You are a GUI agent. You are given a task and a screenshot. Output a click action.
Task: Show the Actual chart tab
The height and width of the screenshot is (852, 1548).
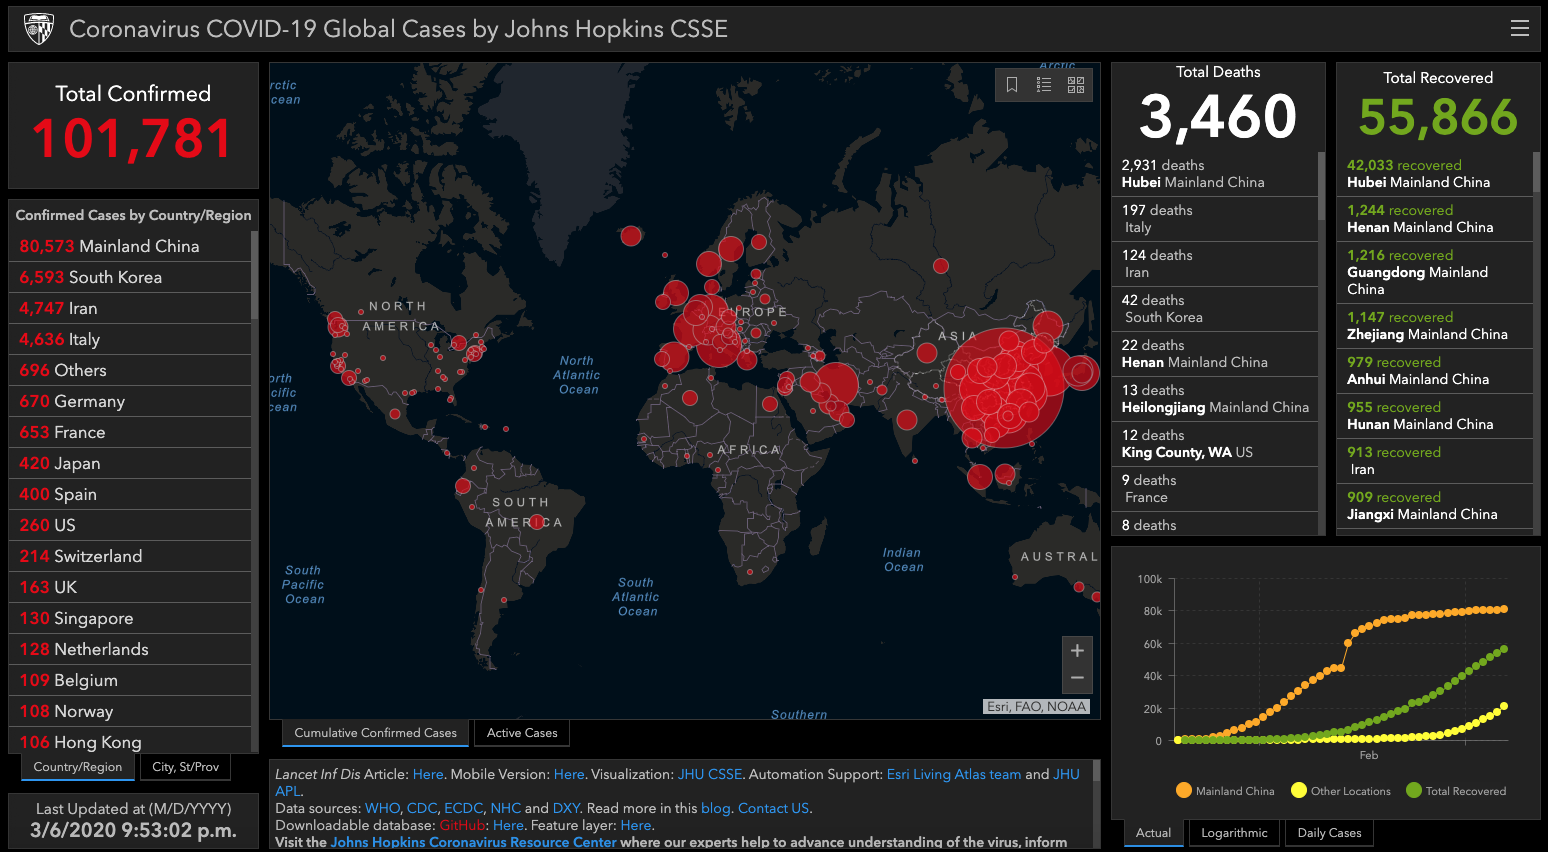[1153, 833]
